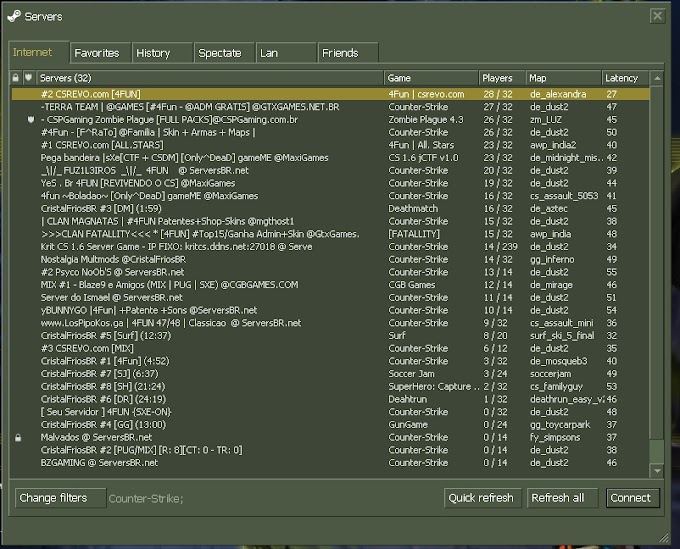The image size is (680, 549).
Task: Click the Change filters button
Action: coord(60,498)
